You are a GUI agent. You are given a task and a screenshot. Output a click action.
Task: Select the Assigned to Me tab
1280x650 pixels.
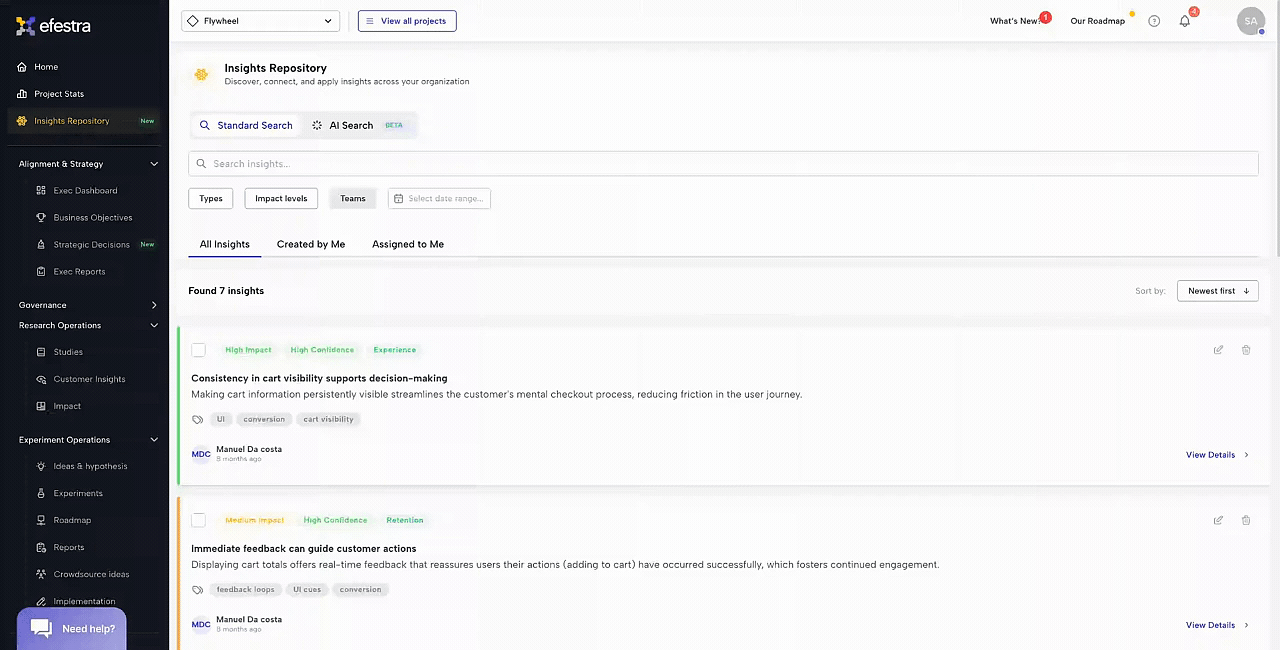point(408,244)
